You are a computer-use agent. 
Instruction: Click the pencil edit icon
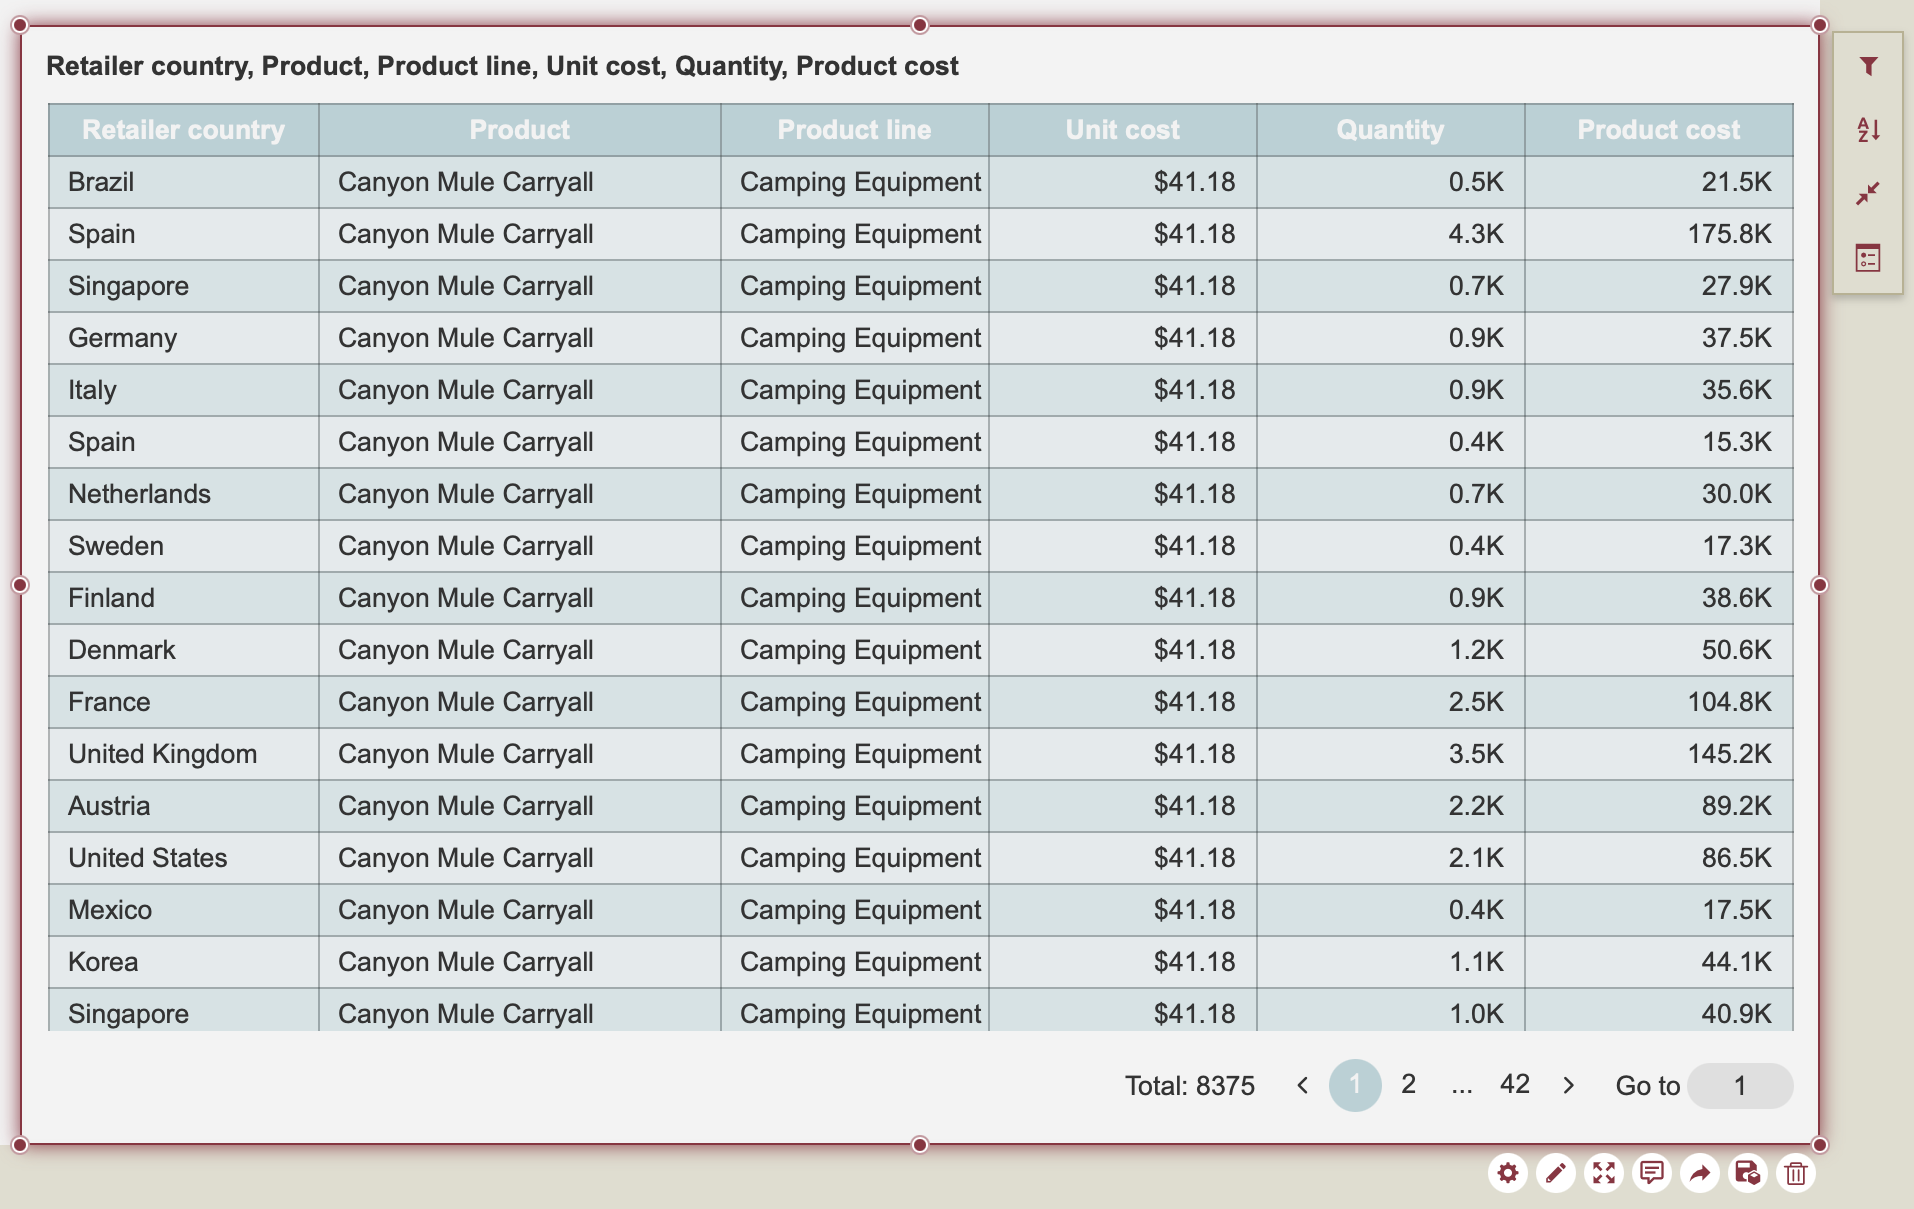pos(1555,1173)
